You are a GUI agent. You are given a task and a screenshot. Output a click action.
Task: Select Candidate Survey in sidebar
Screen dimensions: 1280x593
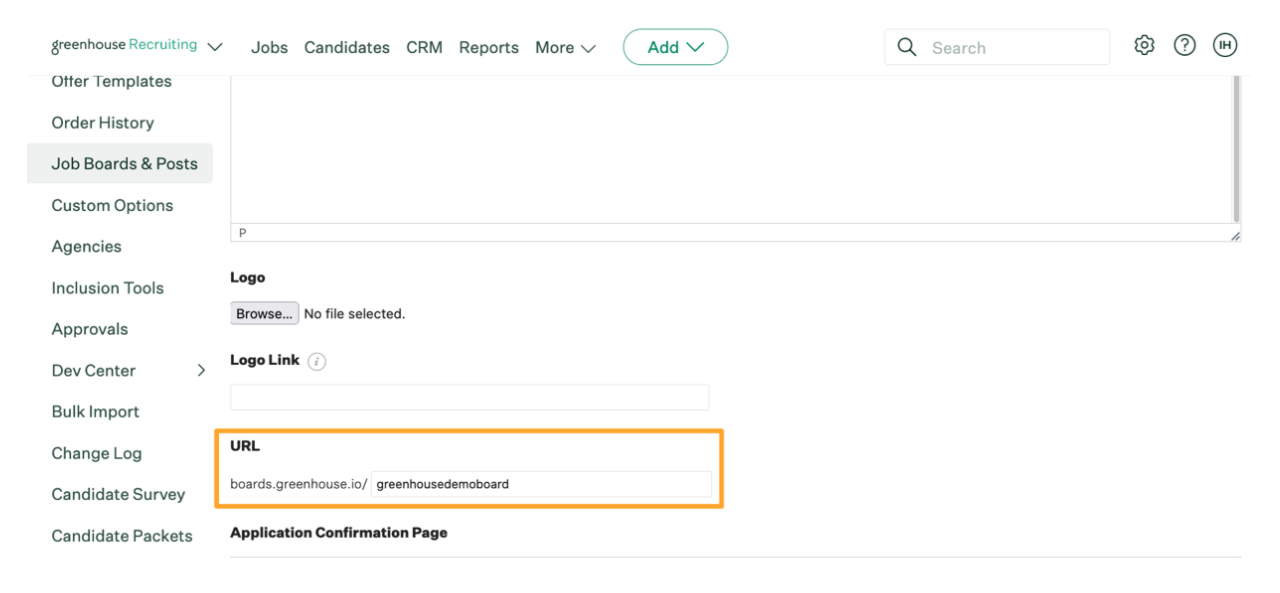click(x=118, y=494)
